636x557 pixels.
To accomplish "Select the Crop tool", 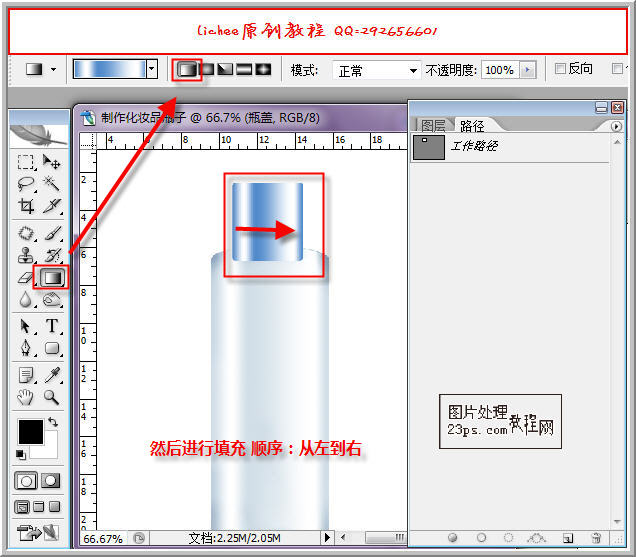I will click(27, 207).
